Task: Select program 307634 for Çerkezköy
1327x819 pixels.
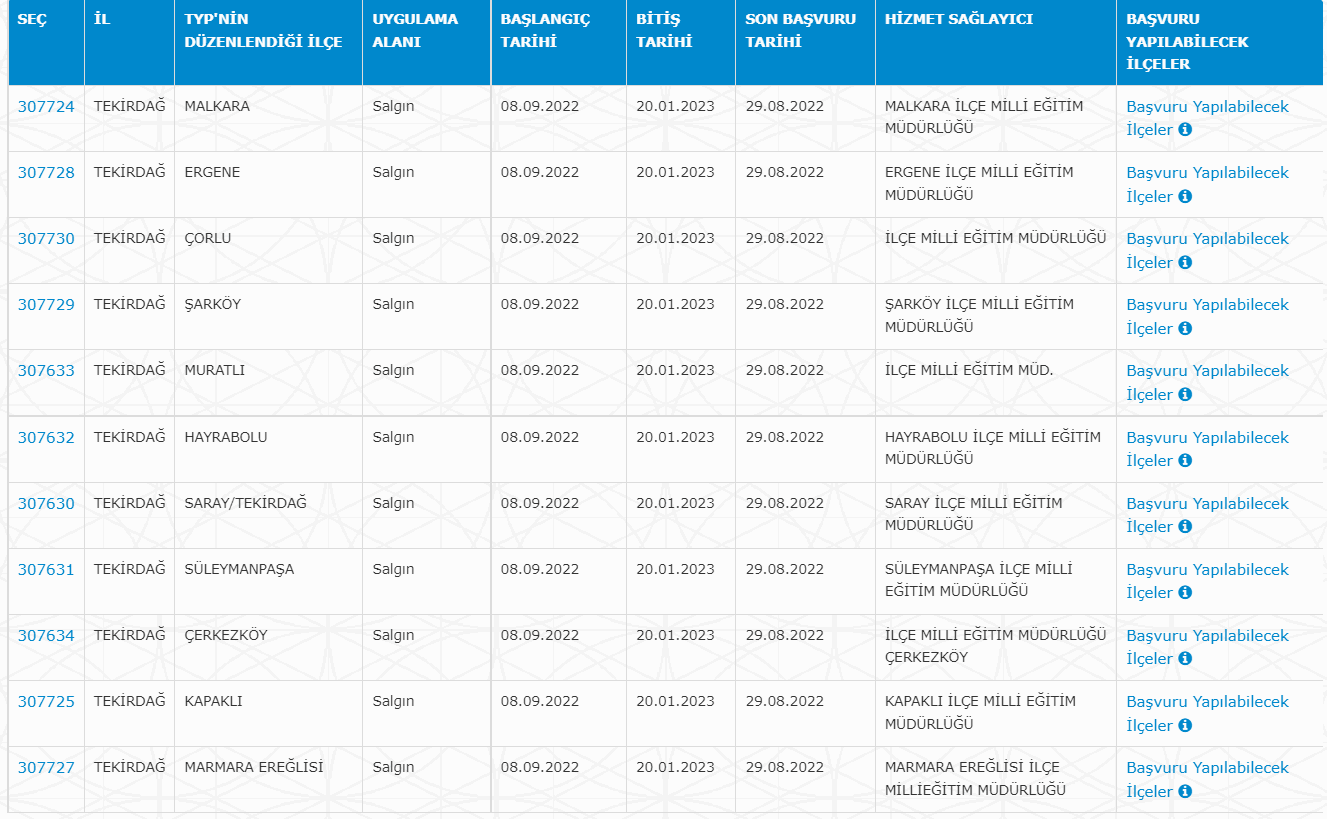Action: 46,636
